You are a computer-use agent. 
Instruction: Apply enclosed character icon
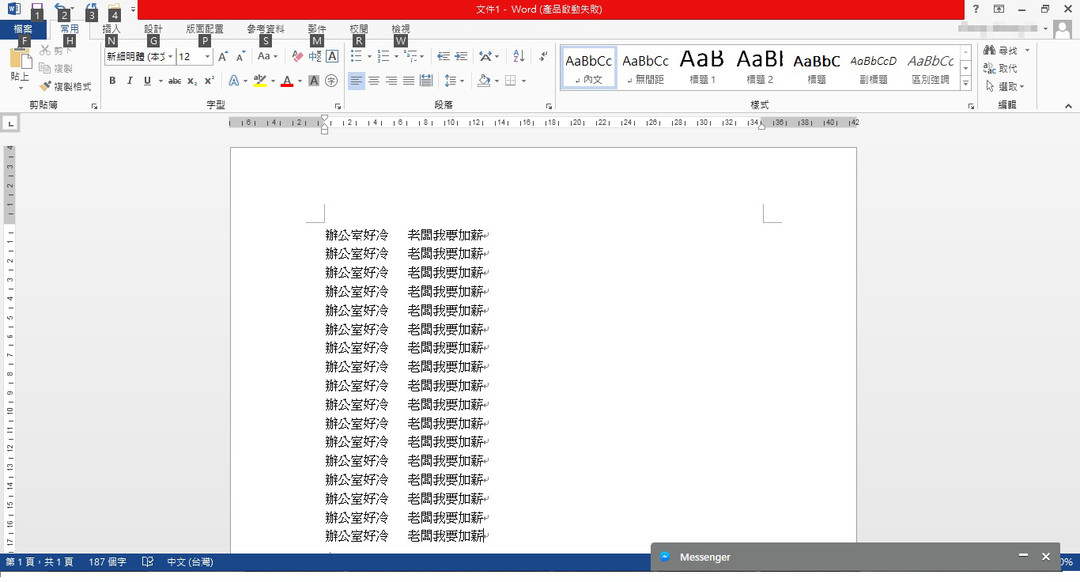pyautogui.click(x=331, y=81)
